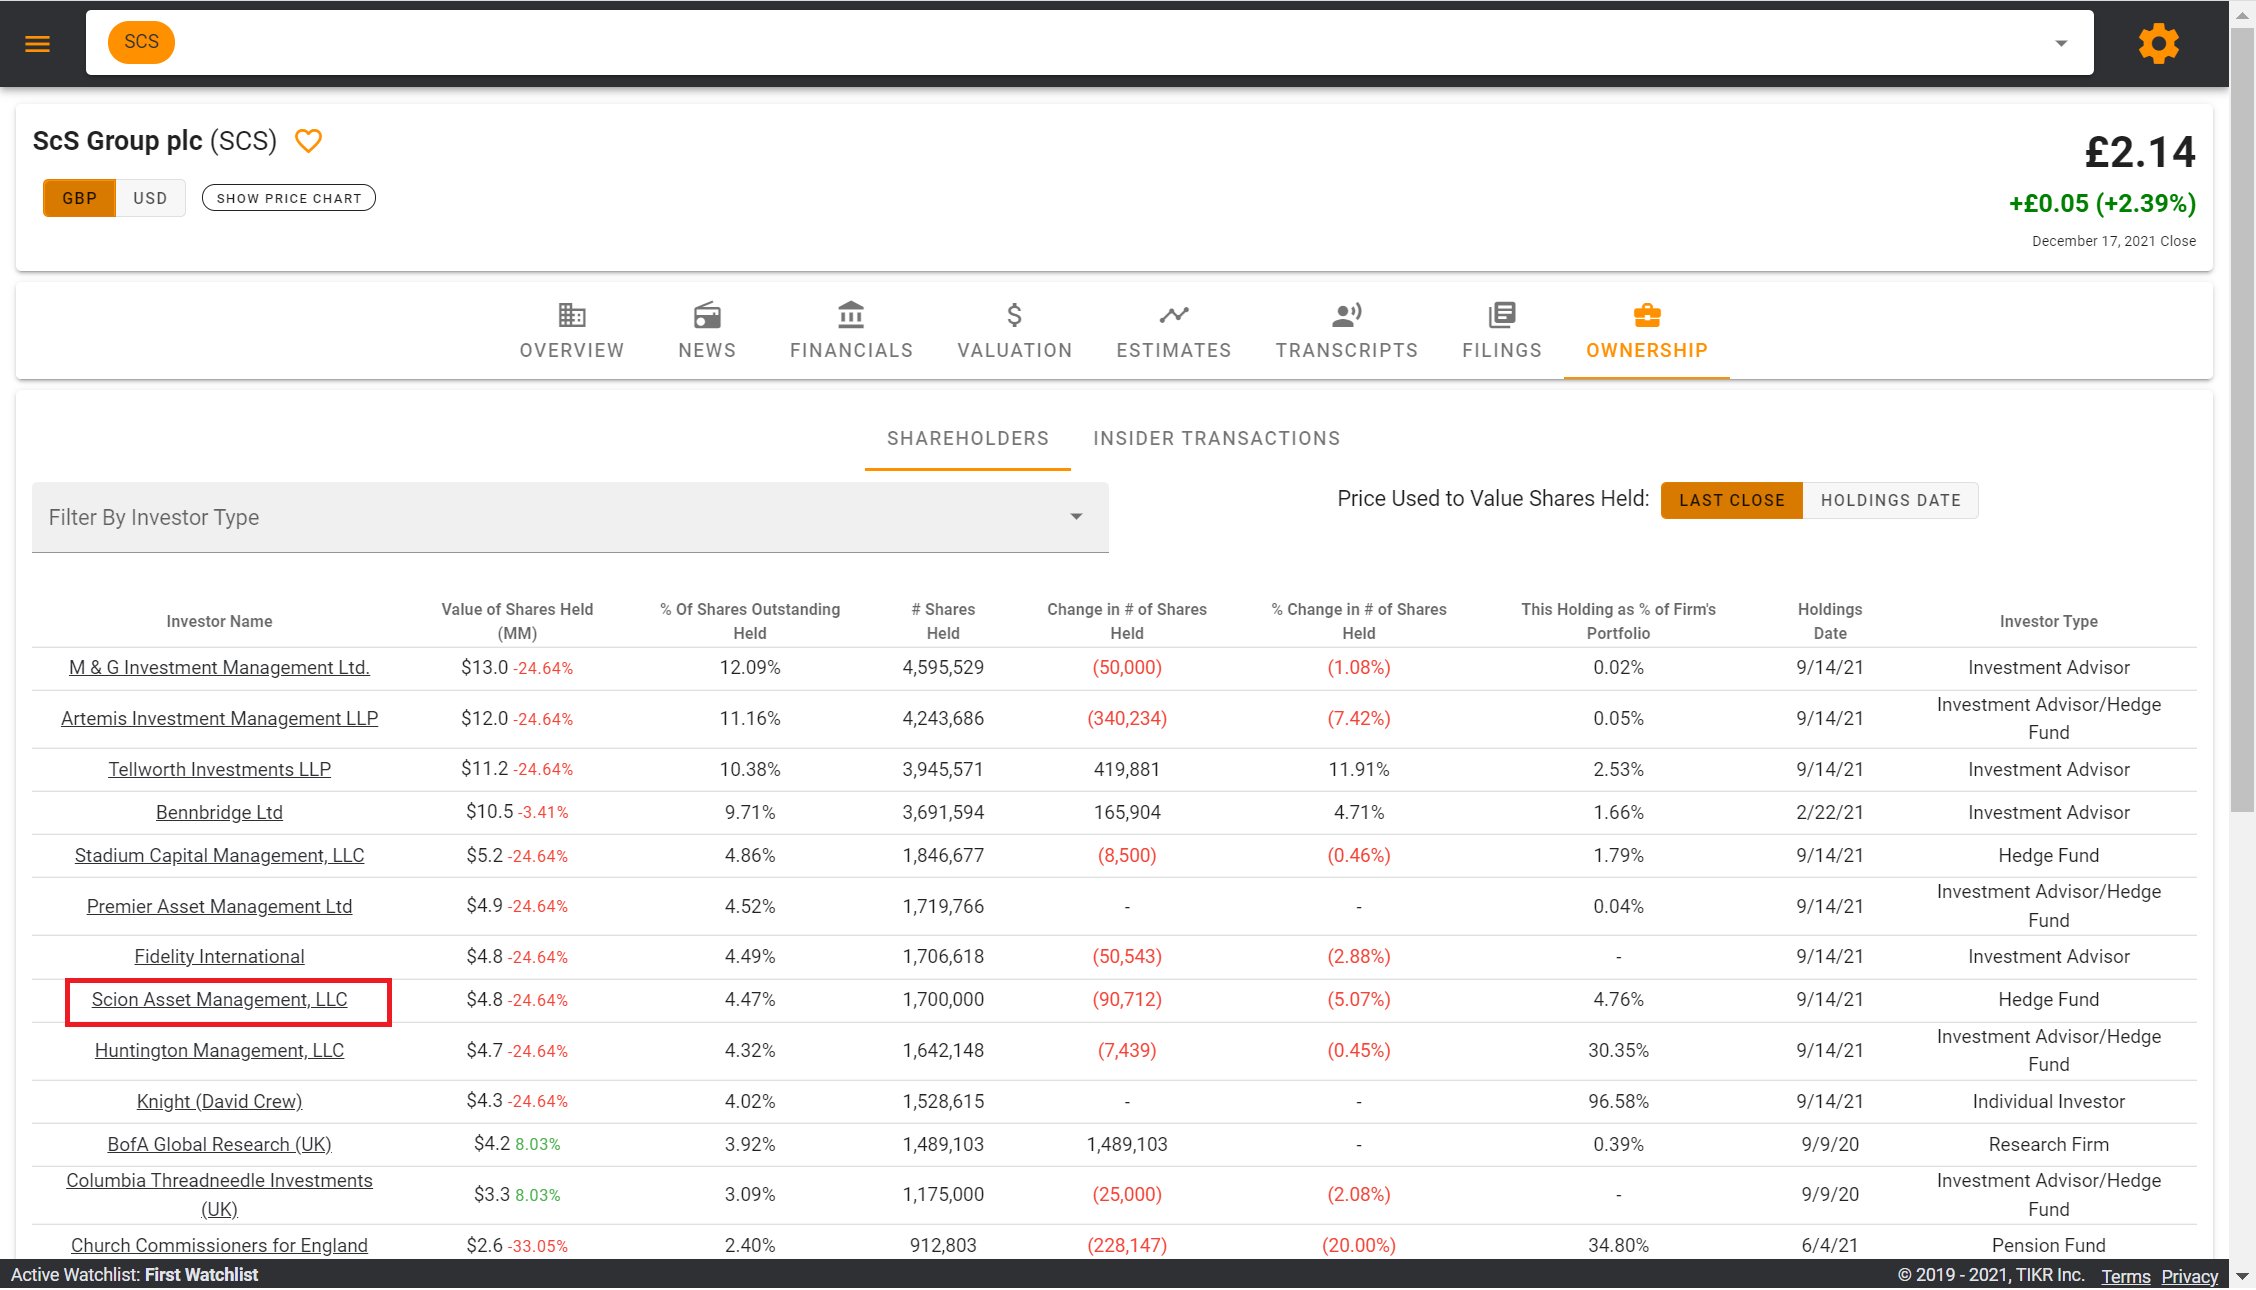The width and height of the screenshot is (2256, 1290).
Task: Open the Filings tab label
Action: click(x=1502, y=350)
